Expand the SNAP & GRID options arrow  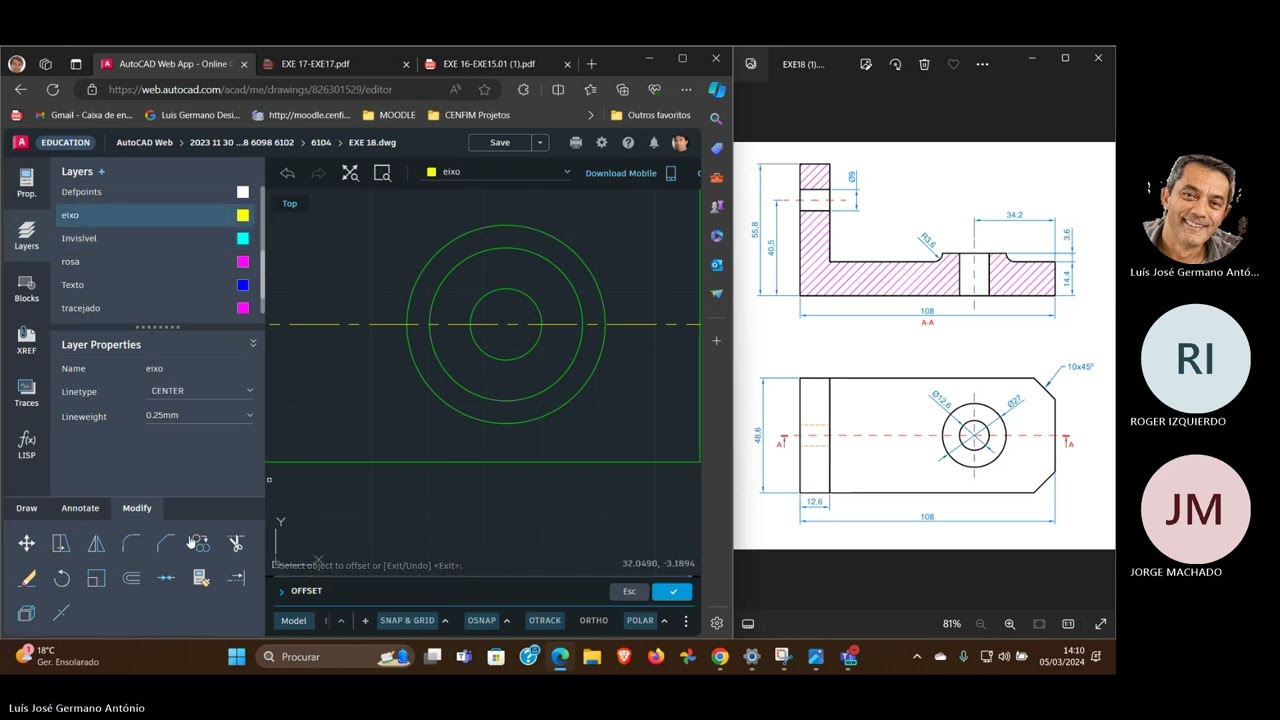point(445,621)
